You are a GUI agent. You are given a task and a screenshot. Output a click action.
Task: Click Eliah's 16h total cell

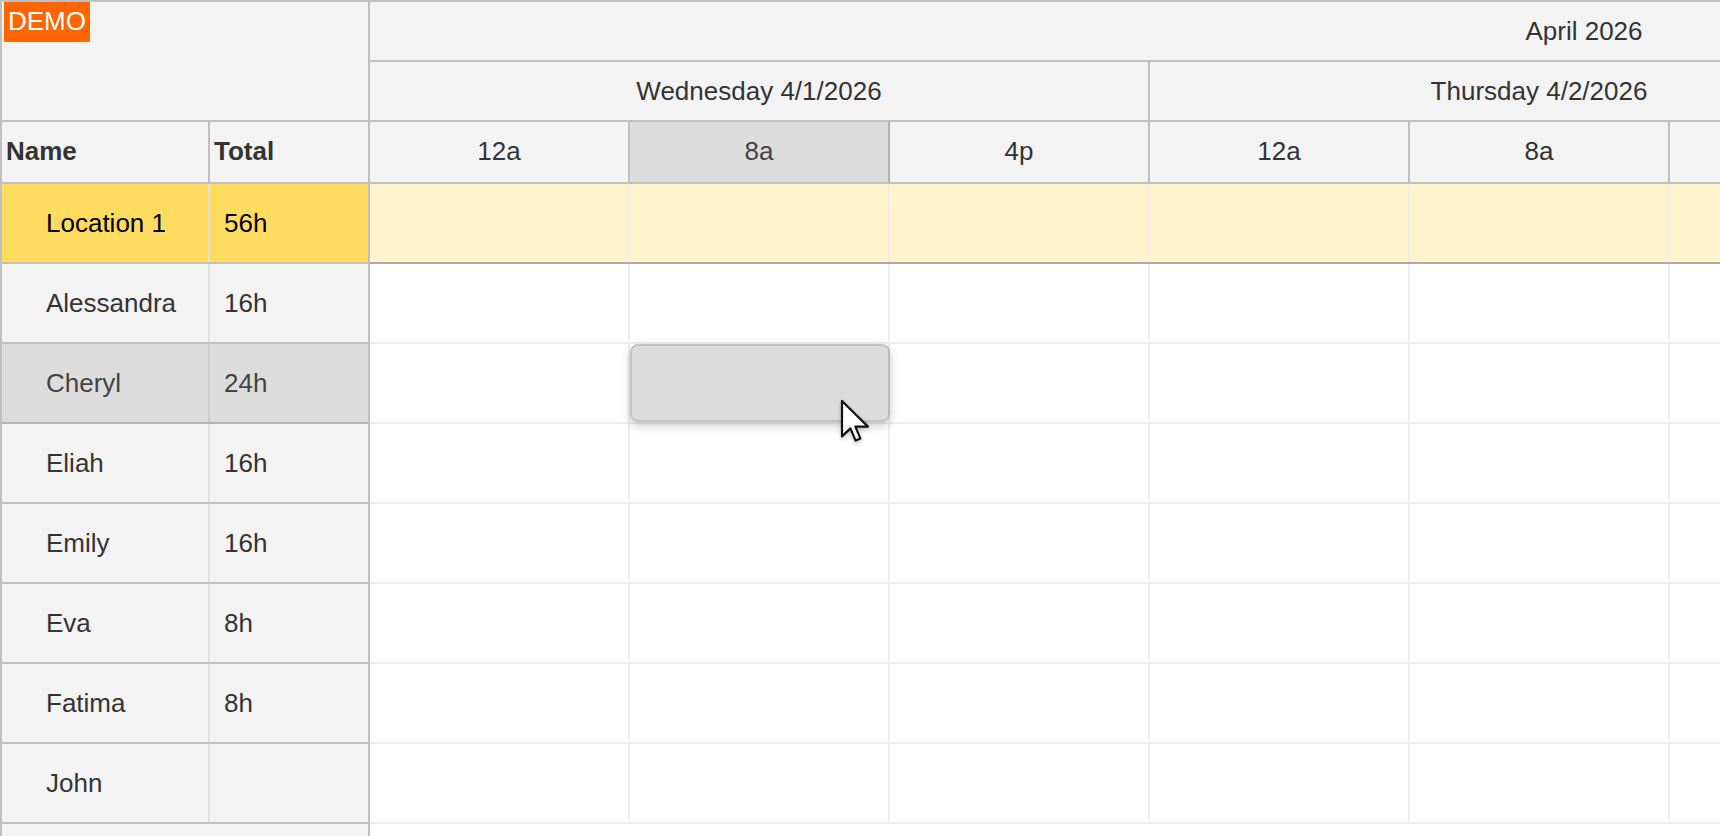(245, 463)
